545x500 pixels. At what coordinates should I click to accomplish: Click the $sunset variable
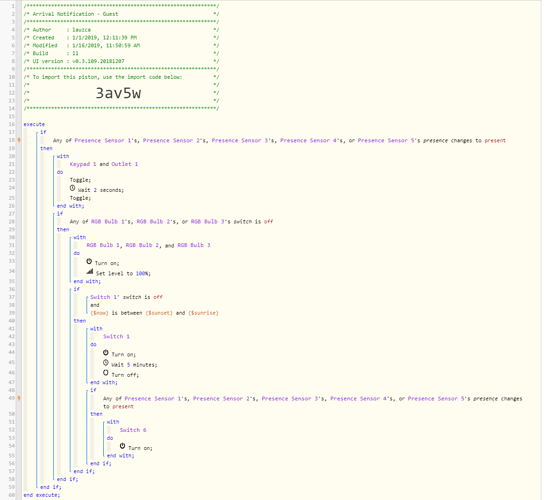coord(159,313)
